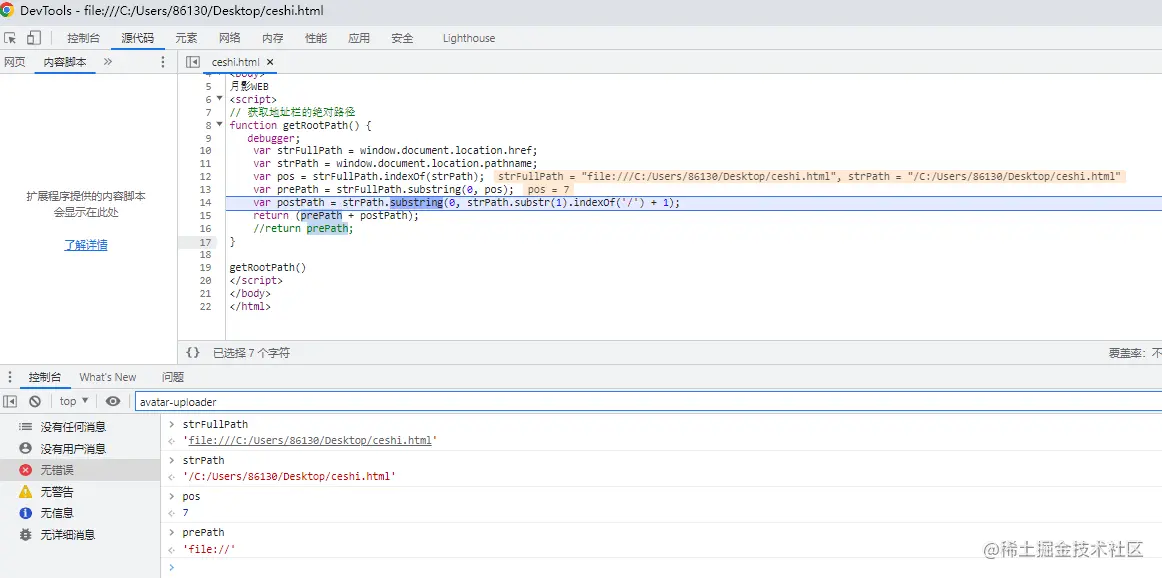Click the live expression eye icon
The height and width of the screenshot is (578, 1162).
point(113,401)
